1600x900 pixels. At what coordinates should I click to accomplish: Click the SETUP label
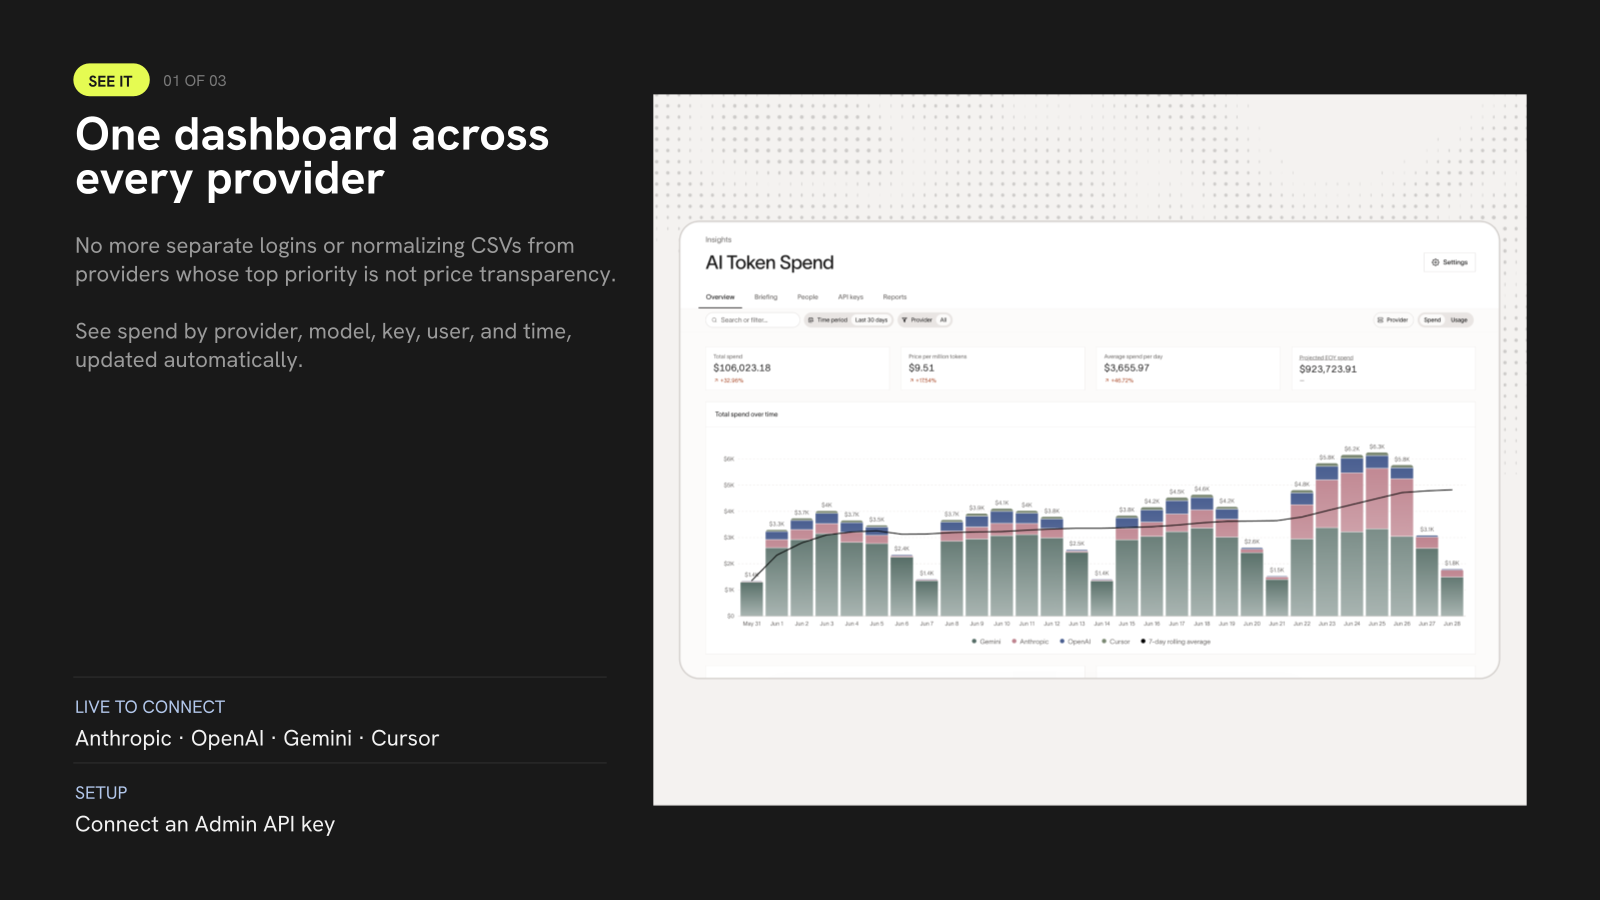click(x=101, y=793)
